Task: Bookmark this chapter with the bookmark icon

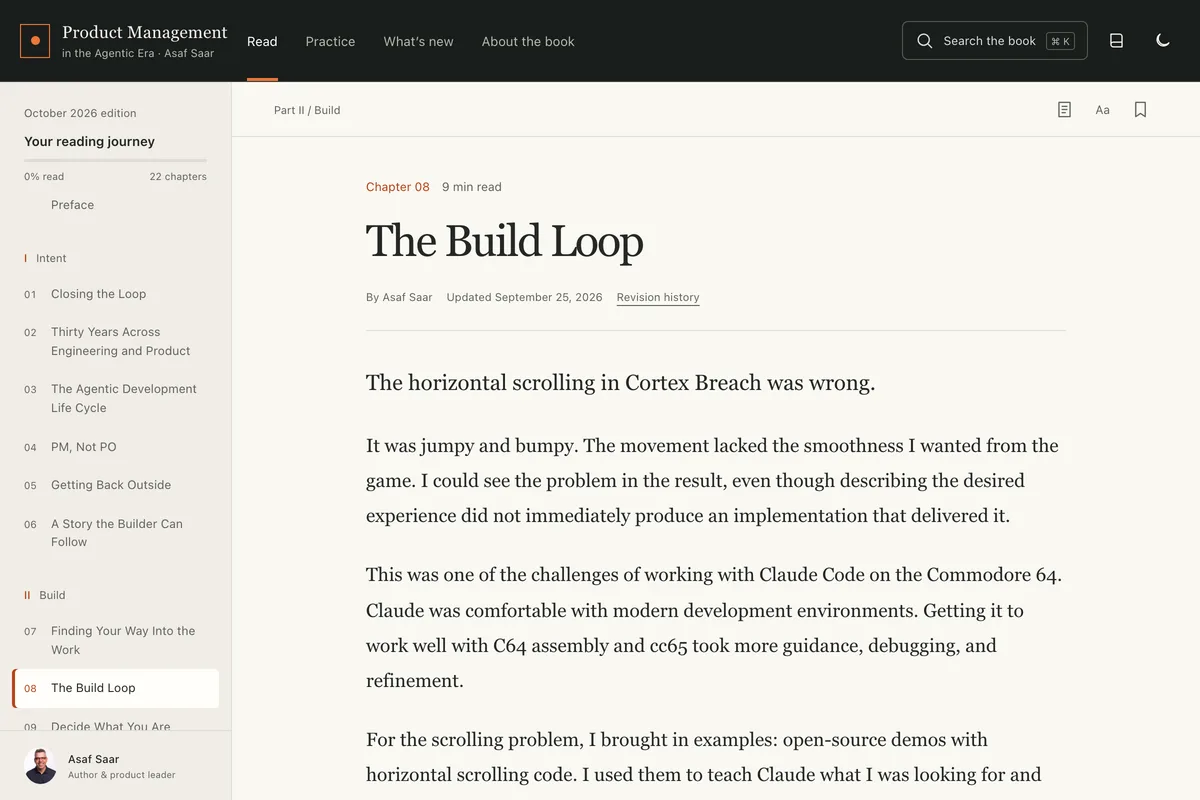Action: click(1140, 110)
